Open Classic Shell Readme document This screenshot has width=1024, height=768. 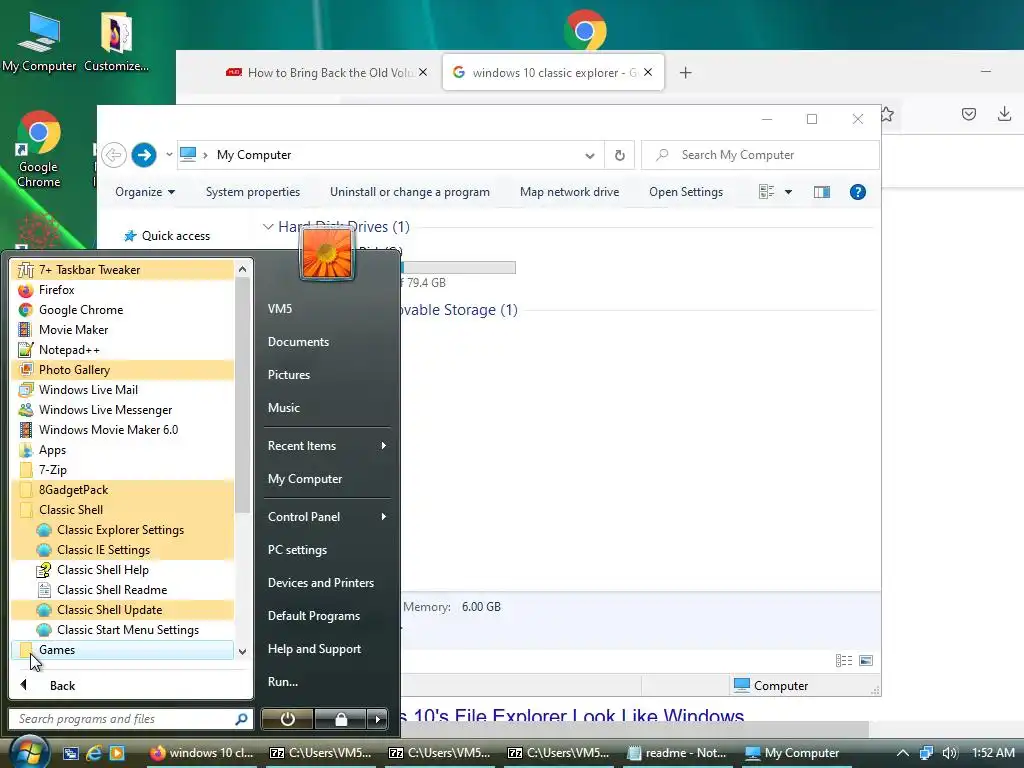122,590
